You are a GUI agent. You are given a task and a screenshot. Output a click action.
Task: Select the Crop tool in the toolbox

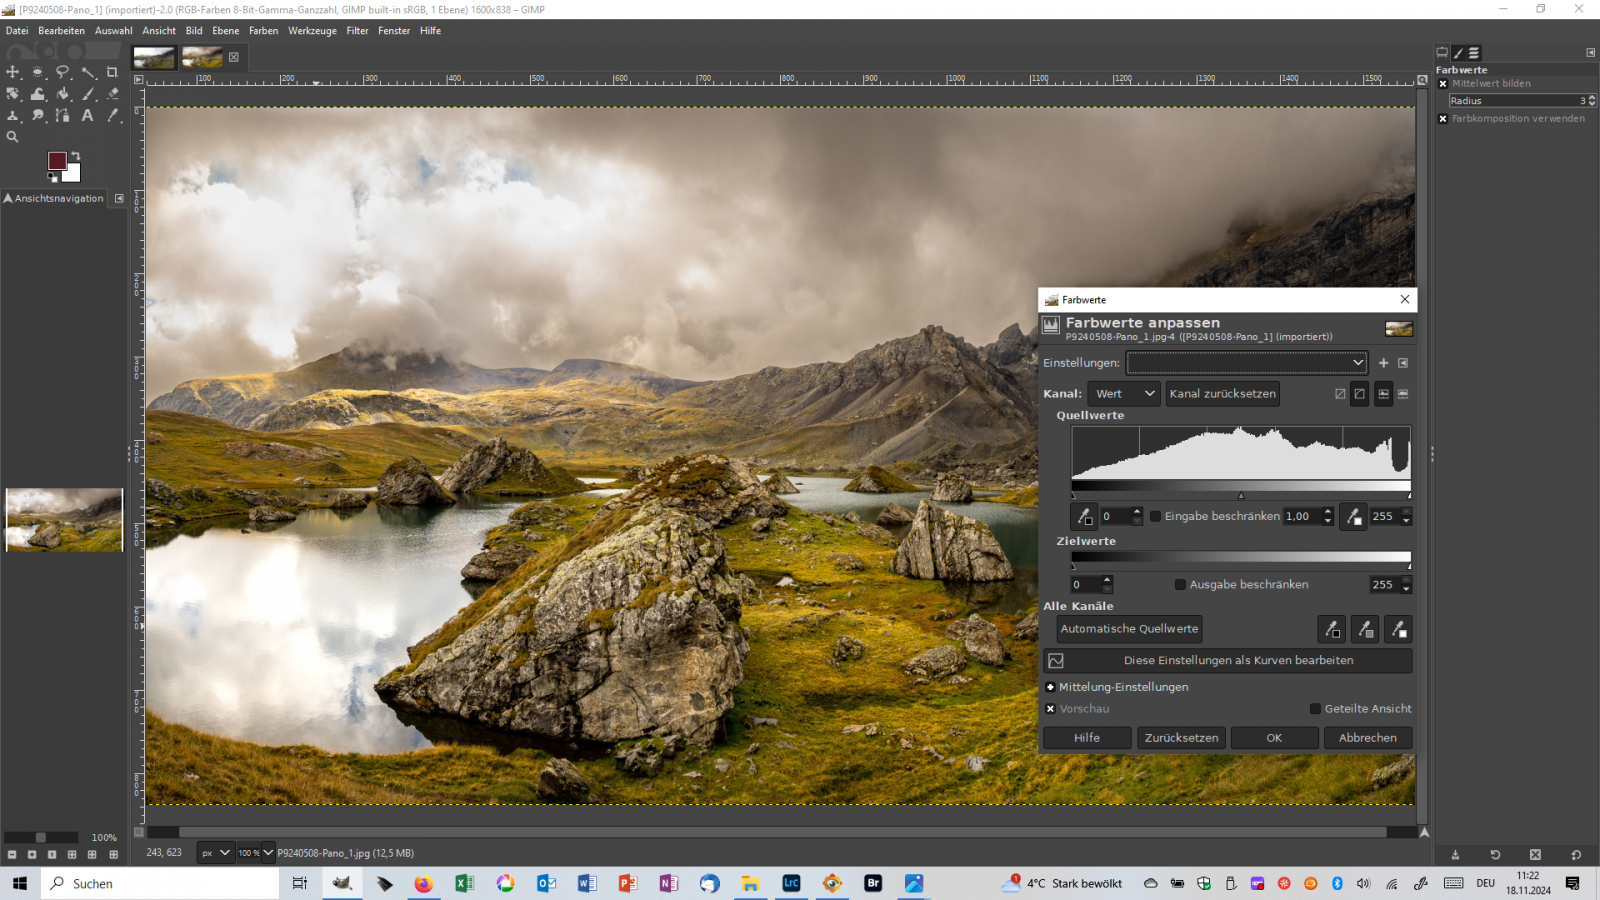click(x=112, y=72)
